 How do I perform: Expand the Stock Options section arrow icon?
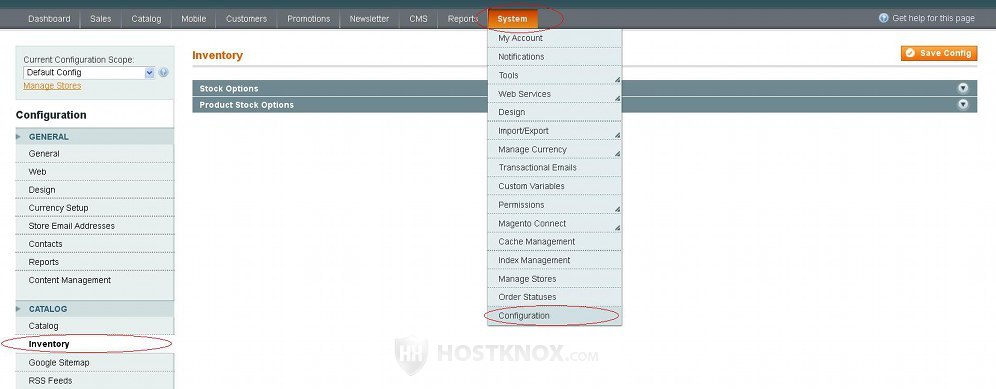[963, 88]
